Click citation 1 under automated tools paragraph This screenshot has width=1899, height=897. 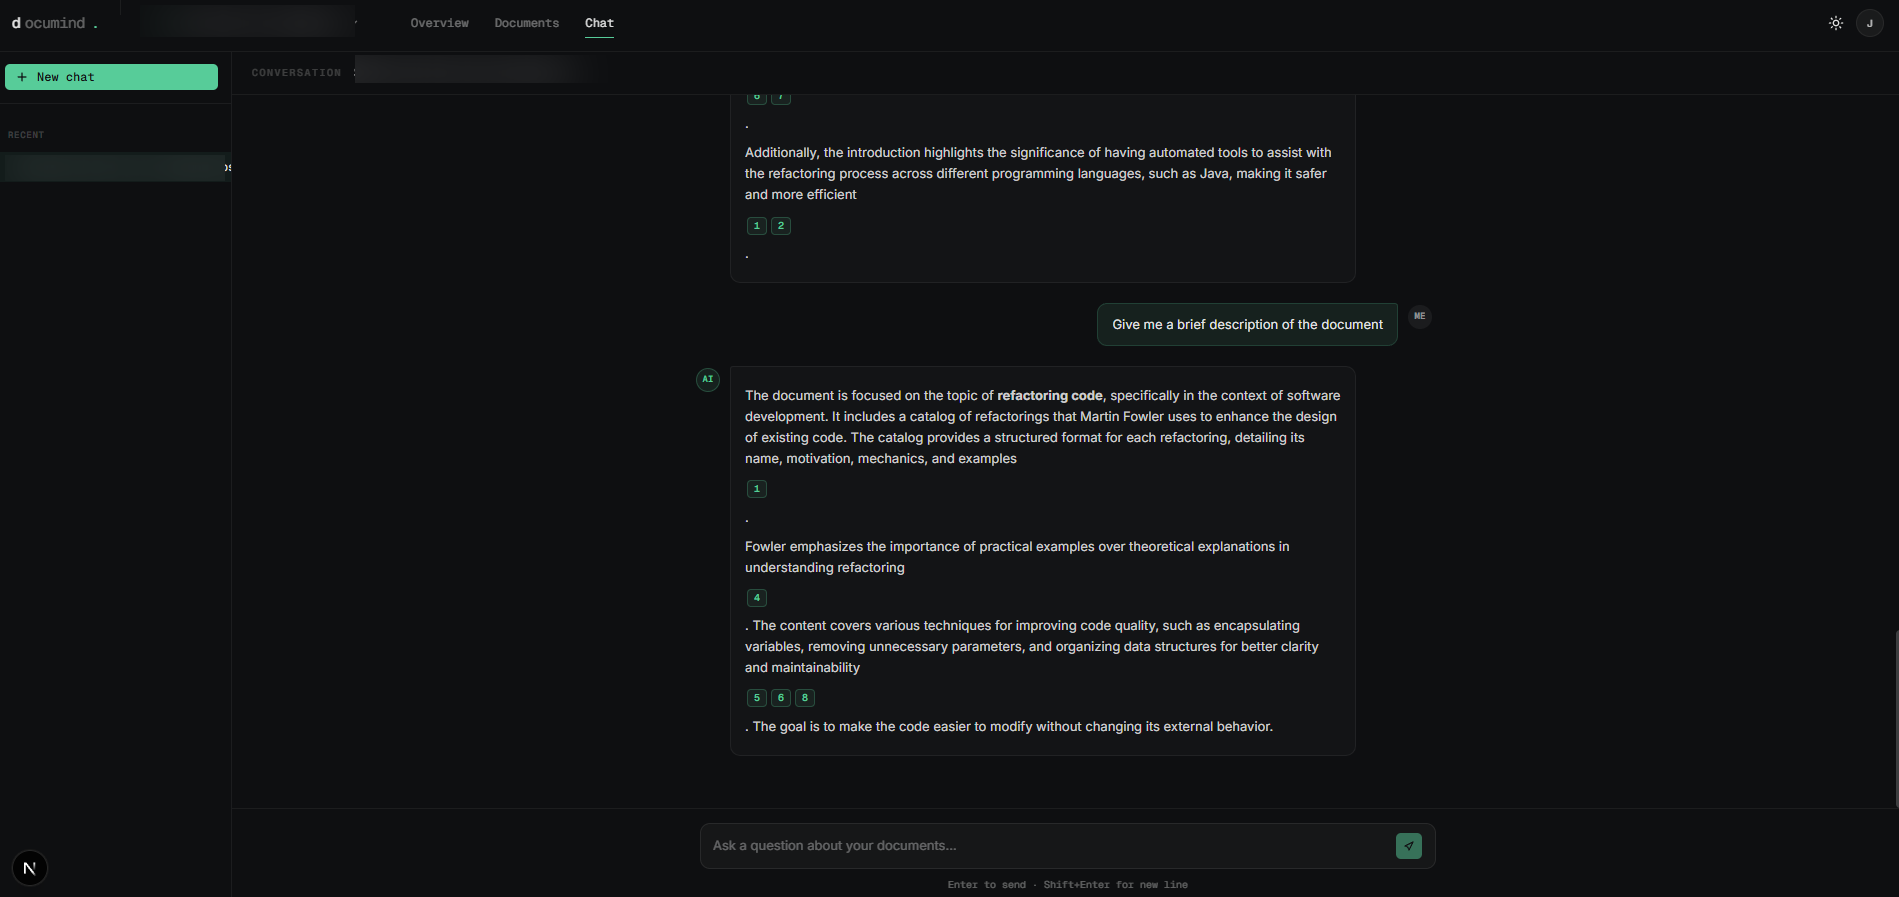pyautogui.click(x=757, y=226)
